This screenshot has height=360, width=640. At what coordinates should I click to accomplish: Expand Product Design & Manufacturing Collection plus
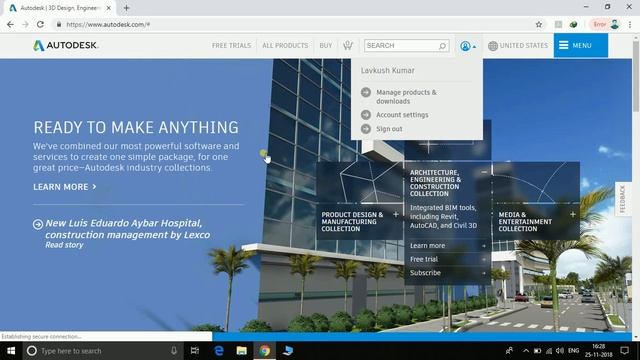[396, 214]
